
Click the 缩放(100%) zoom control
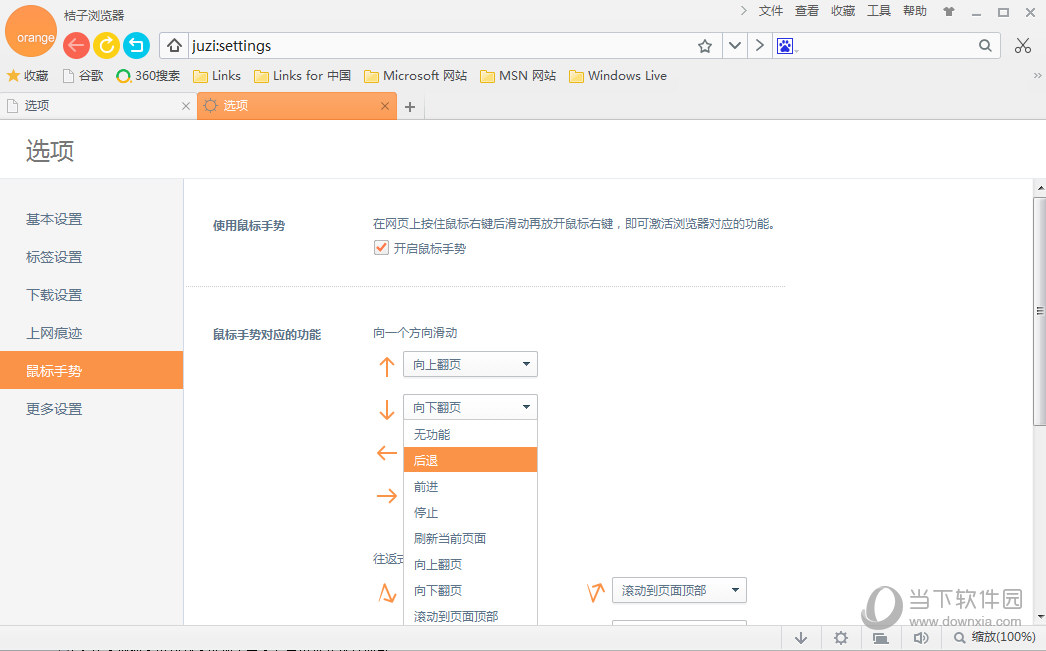[993, 638]
